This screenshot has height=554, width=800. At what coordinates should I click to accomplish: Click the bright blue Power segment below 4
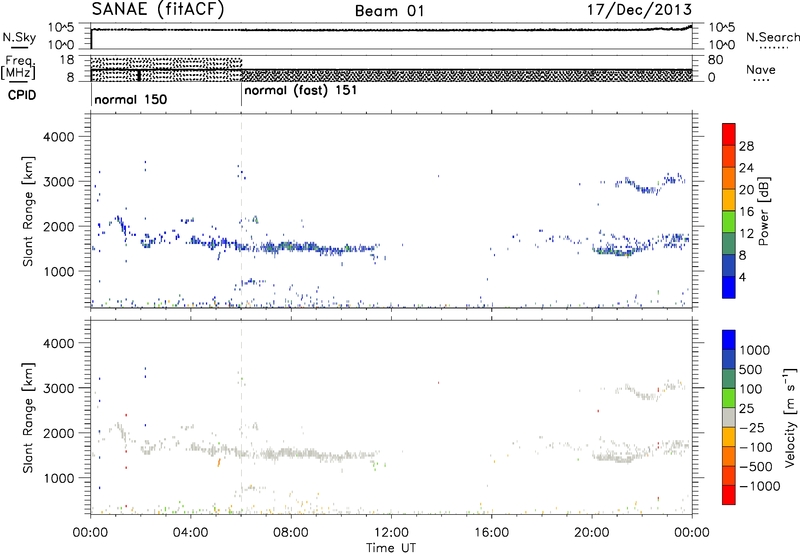(729, 287)
